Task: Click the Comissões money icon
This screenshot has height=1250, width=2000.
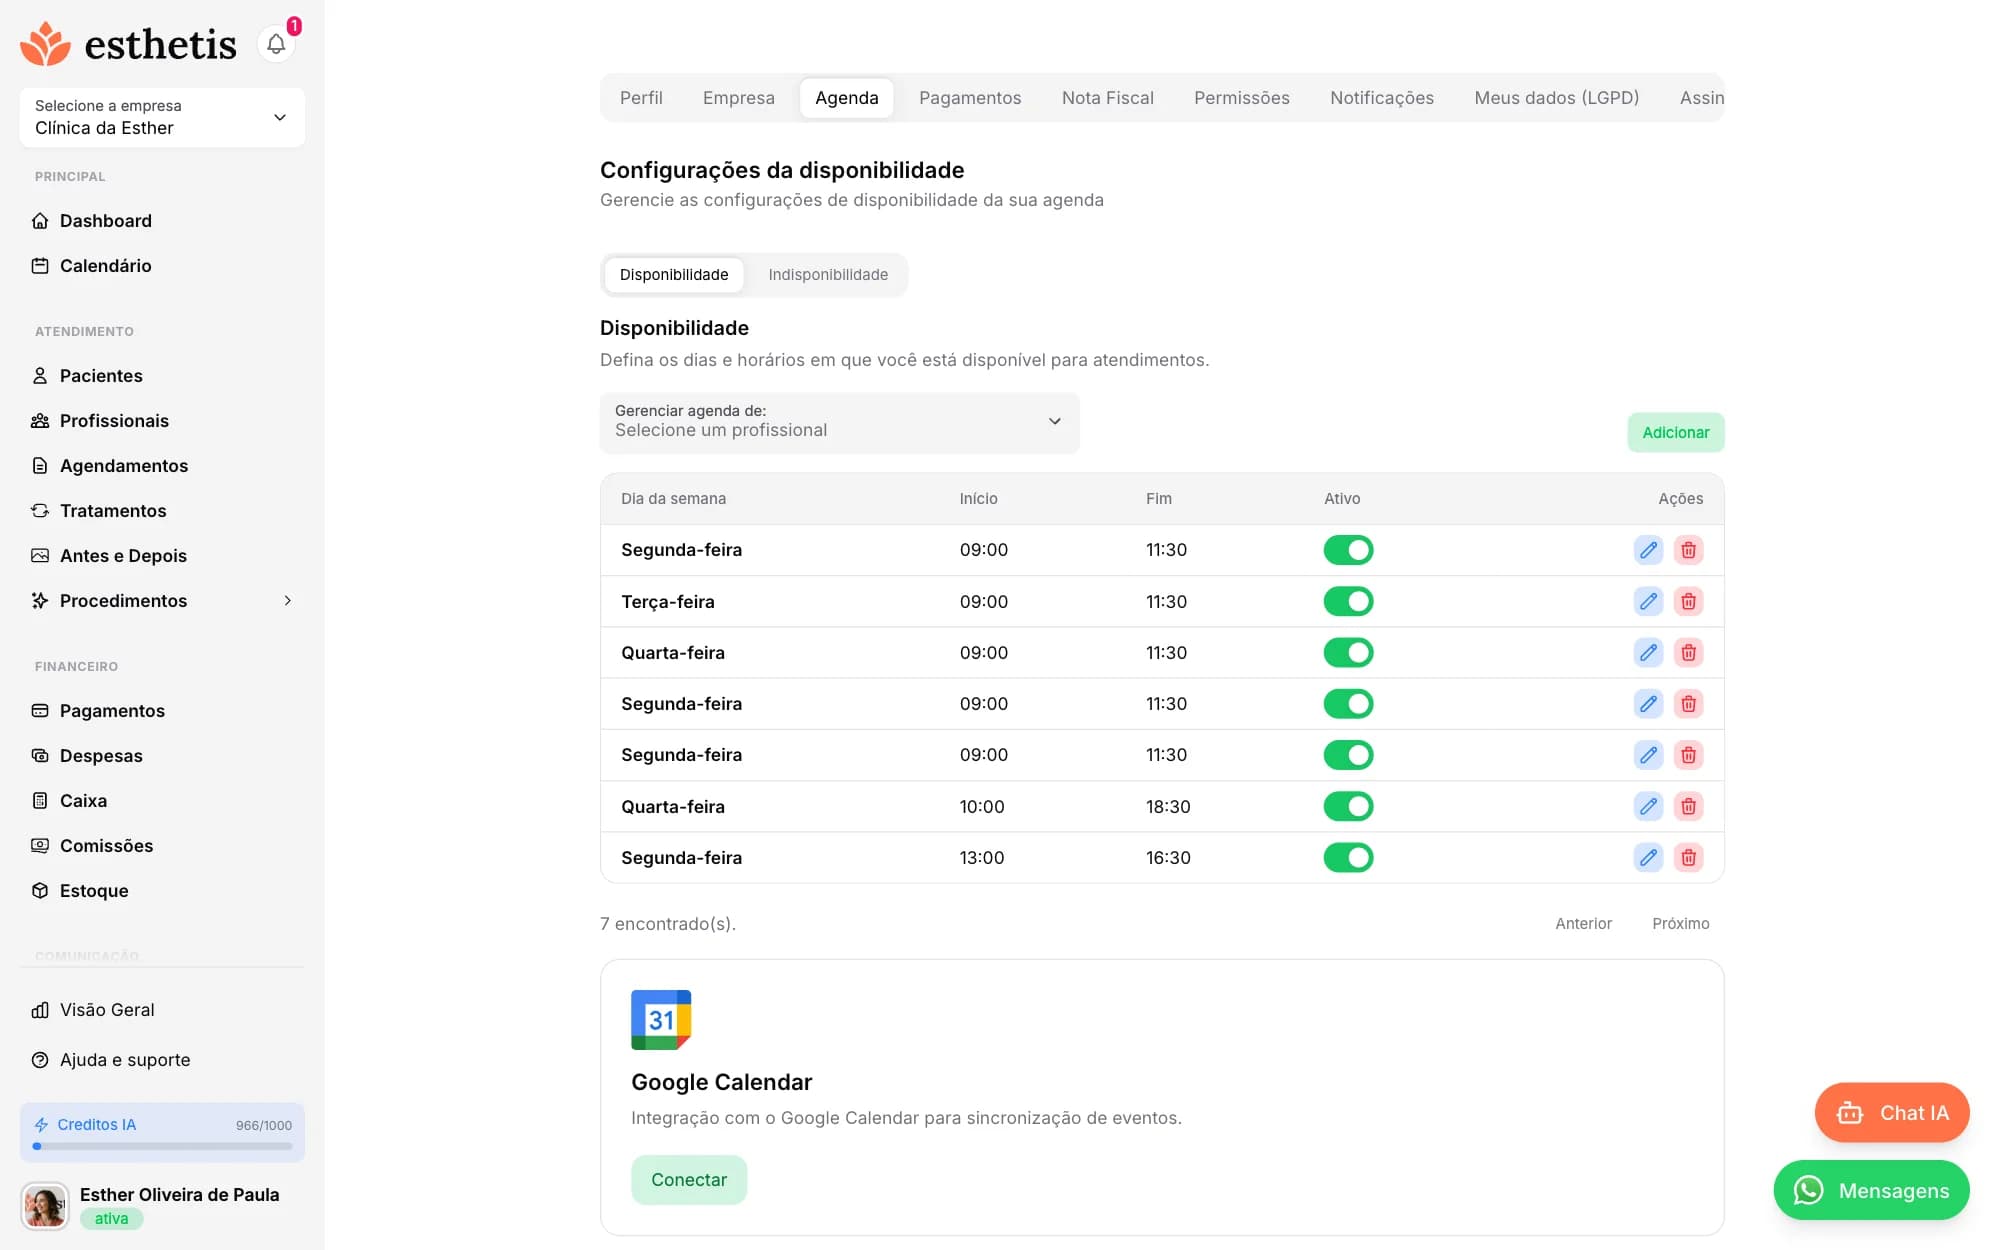Action: (40, 846)
